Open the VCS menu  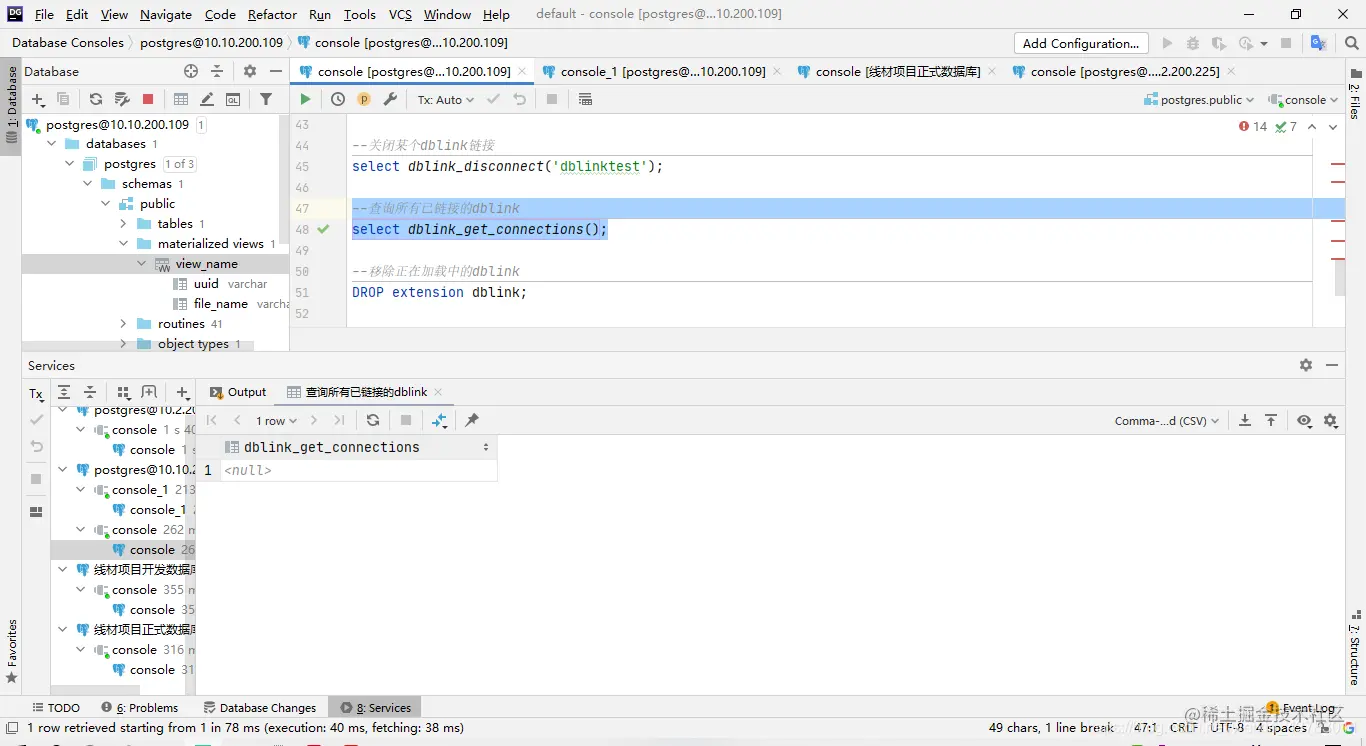coord(400,14)
